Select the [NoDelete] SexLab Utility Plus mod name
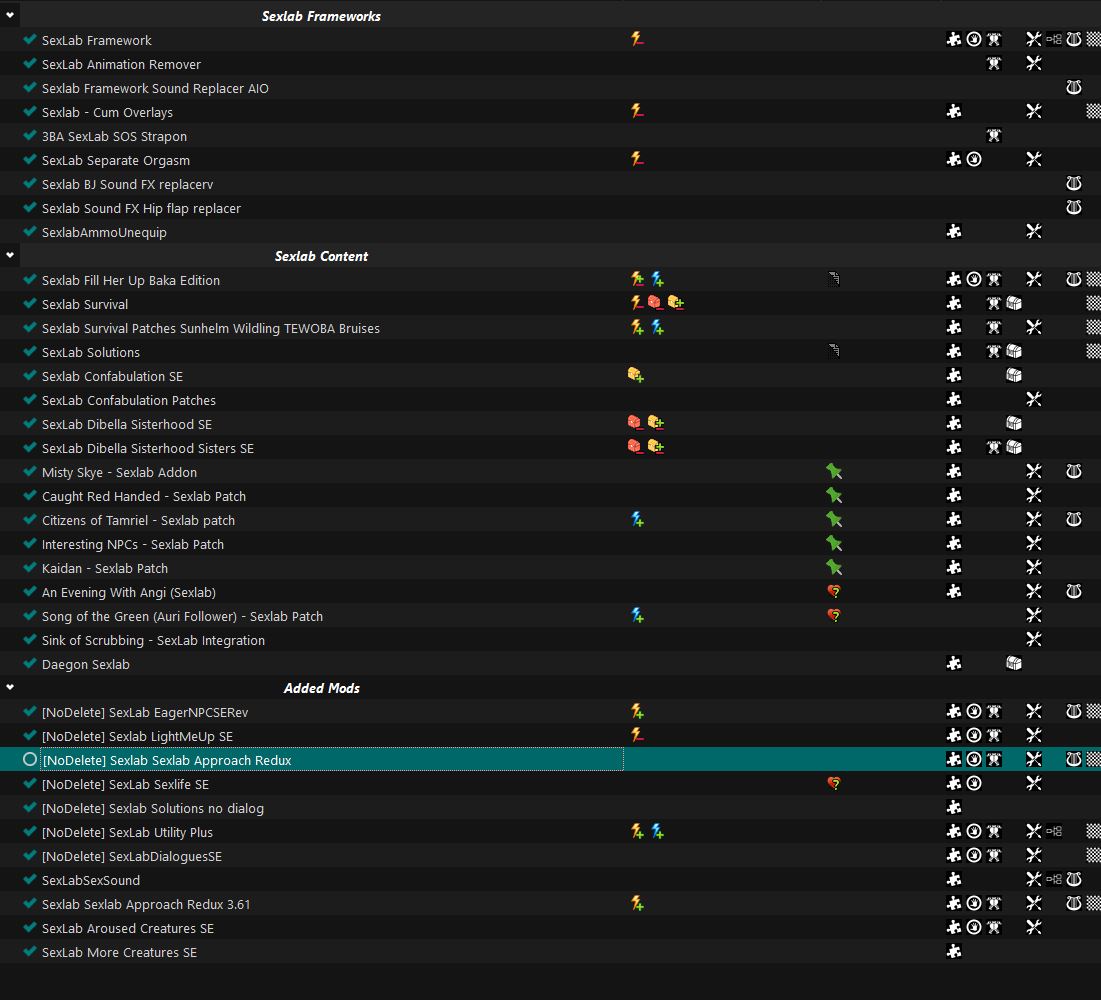Viewport: 1101px width, 1000px height. 127,832
